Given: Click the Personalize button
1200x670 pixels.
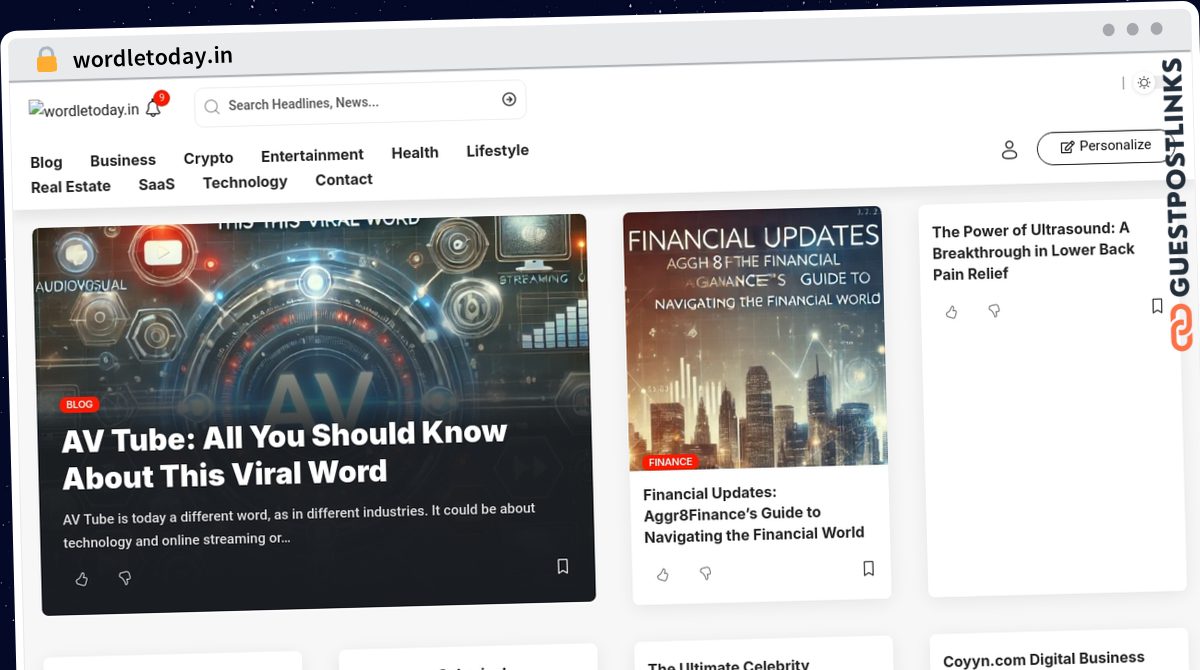Looking at the screenshot, I should [1105, 146].
